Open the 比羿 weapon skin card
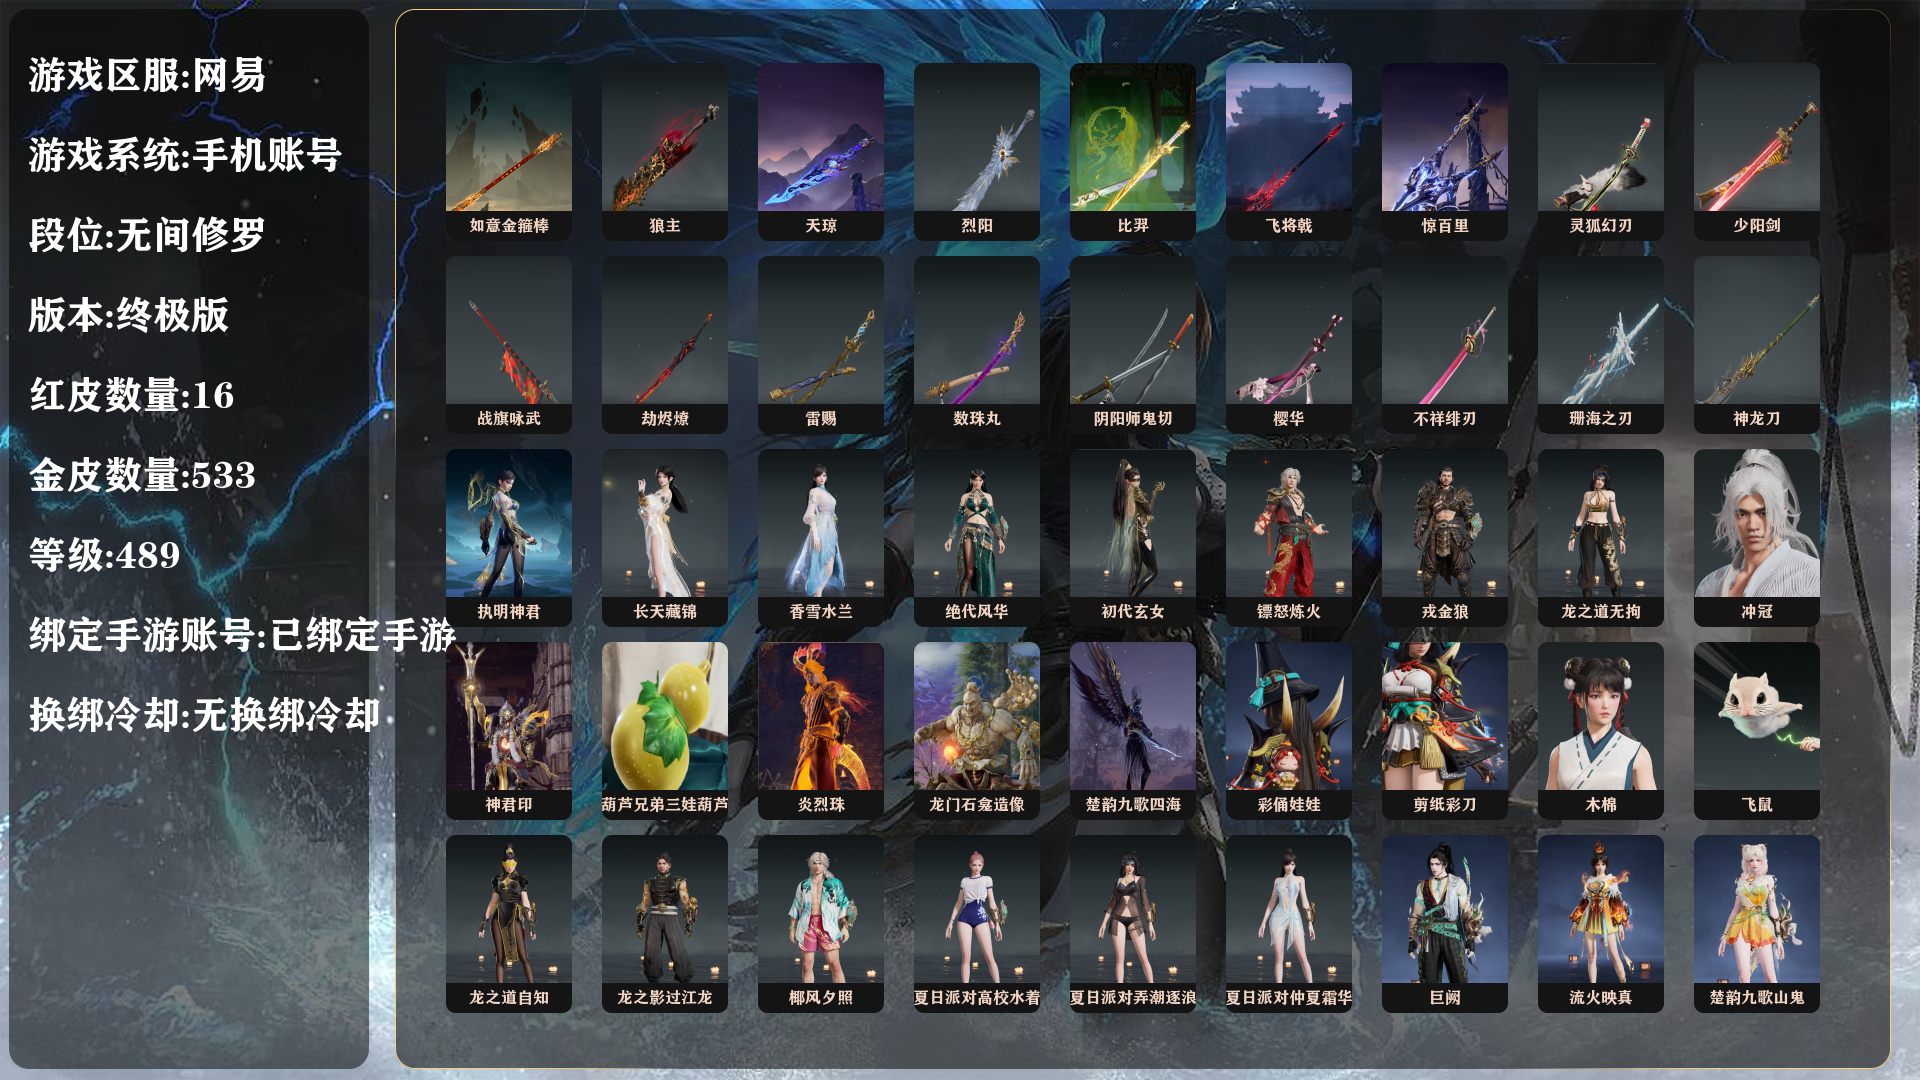Image resolution: width=1920 pixels, height=1080 pixels. (1133, 152)
